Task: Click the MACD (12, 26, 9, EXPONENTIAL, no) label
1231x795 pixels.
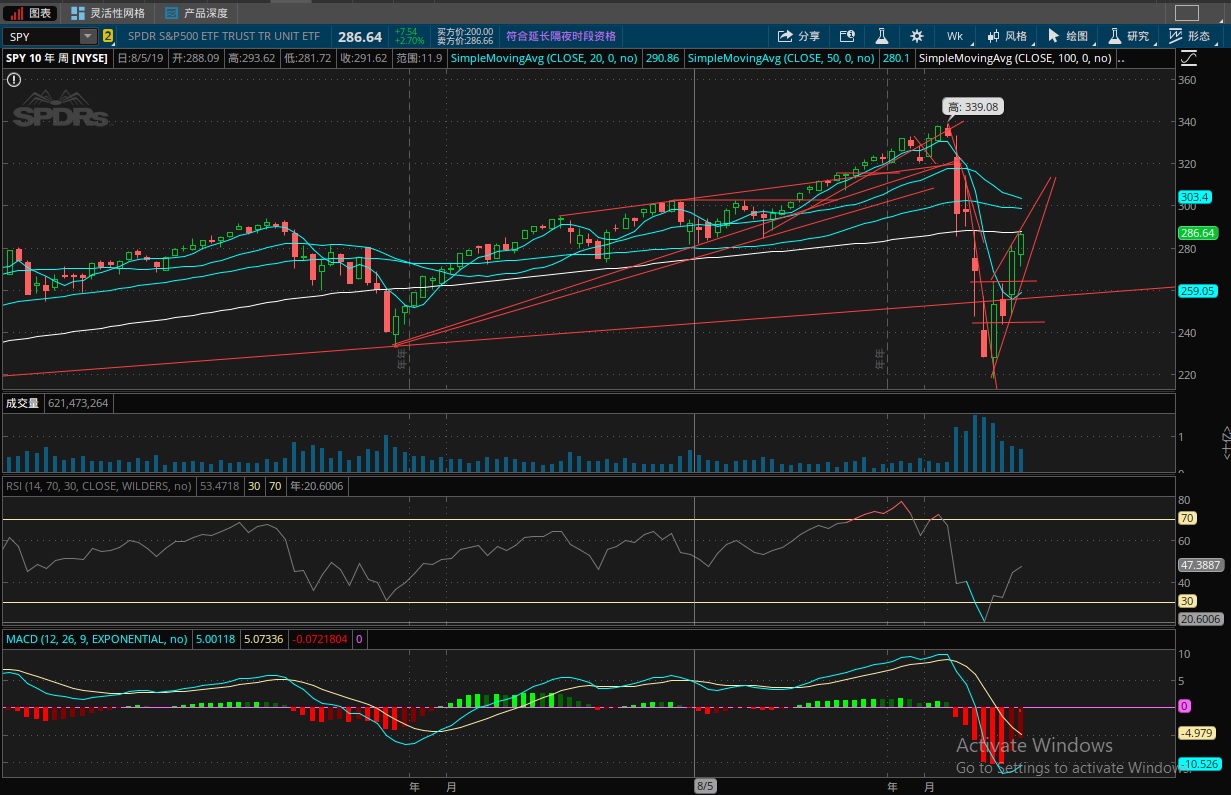Action: pos(98,638)
